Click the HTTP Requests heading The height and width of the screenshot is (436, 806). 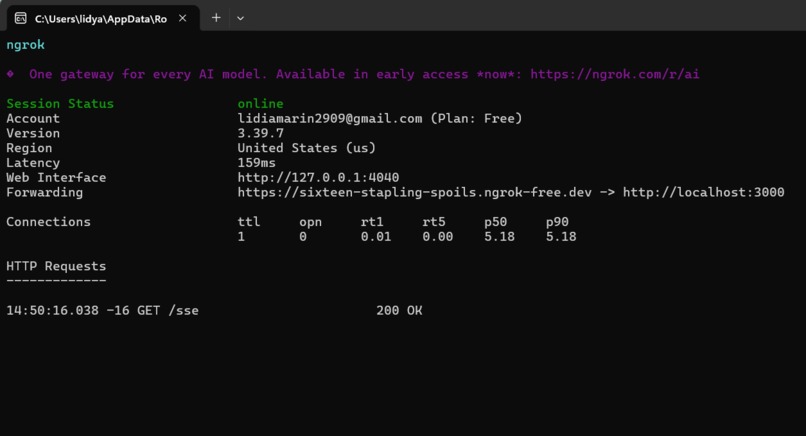pos(56,266)
